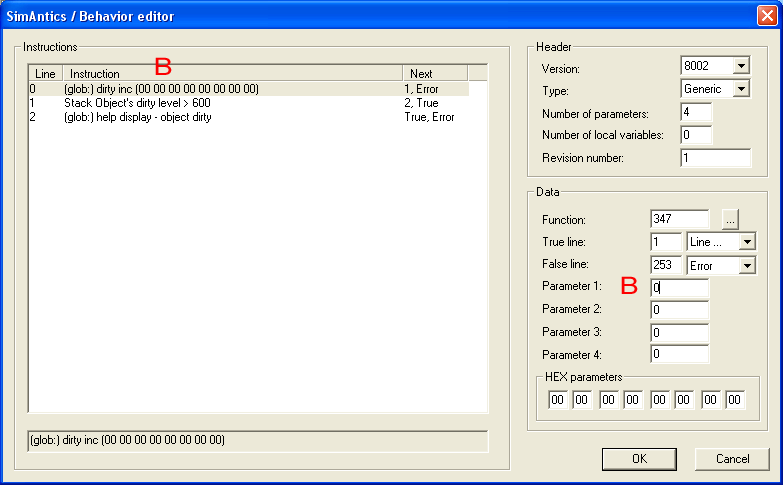
Task: Click the Line column header
Action: coord(45,73)
